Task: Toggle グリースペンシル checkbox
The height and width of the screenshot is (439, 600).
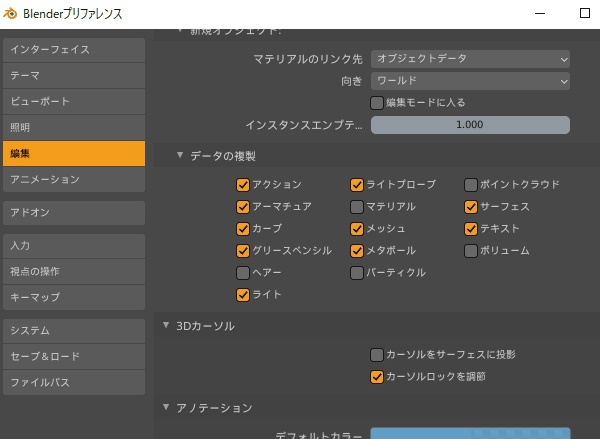Action: point(243,251)
